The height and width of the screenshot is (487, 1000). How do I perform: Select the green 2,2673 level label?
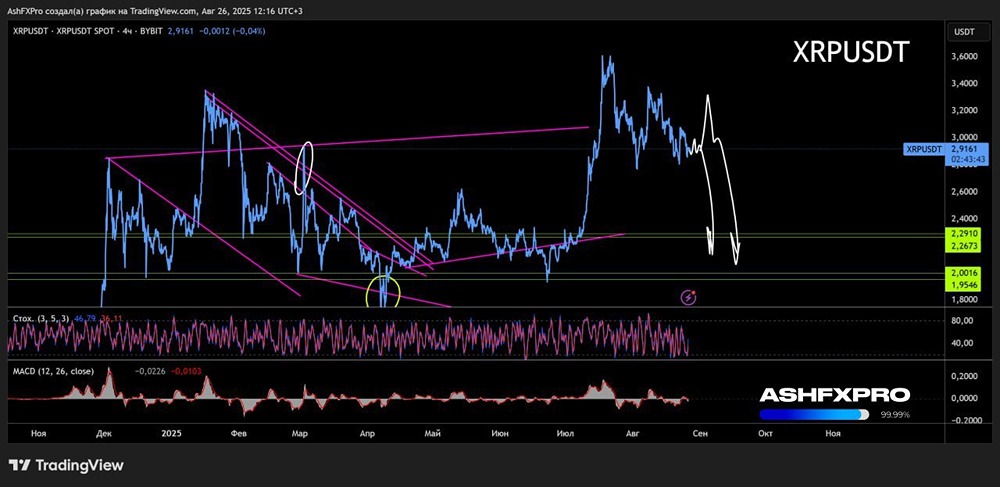[962, 245]
